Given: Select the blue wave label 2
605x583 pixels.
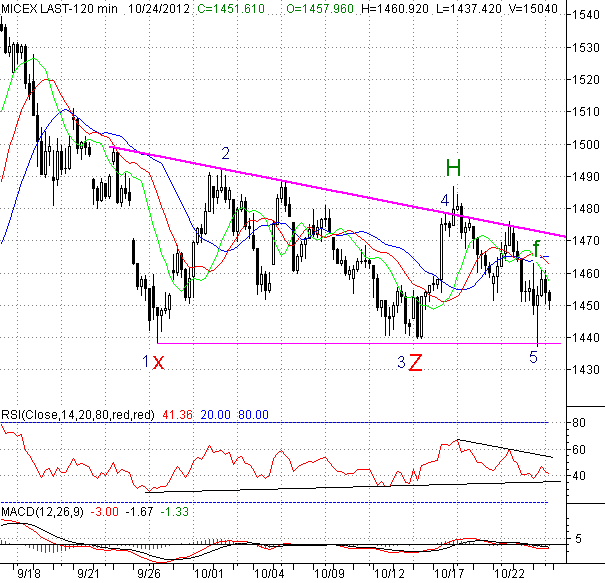Looking at the screenshot, I should (225, 154).
